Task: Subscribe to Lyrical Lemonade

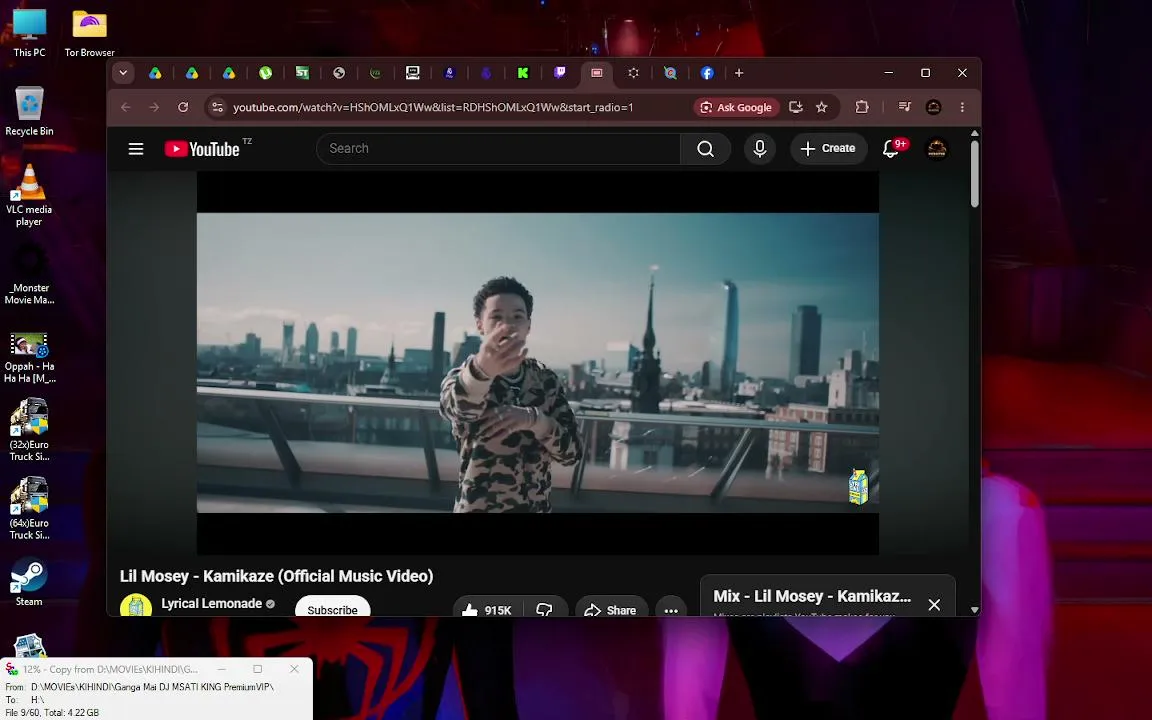Action: tap(332, 608)
